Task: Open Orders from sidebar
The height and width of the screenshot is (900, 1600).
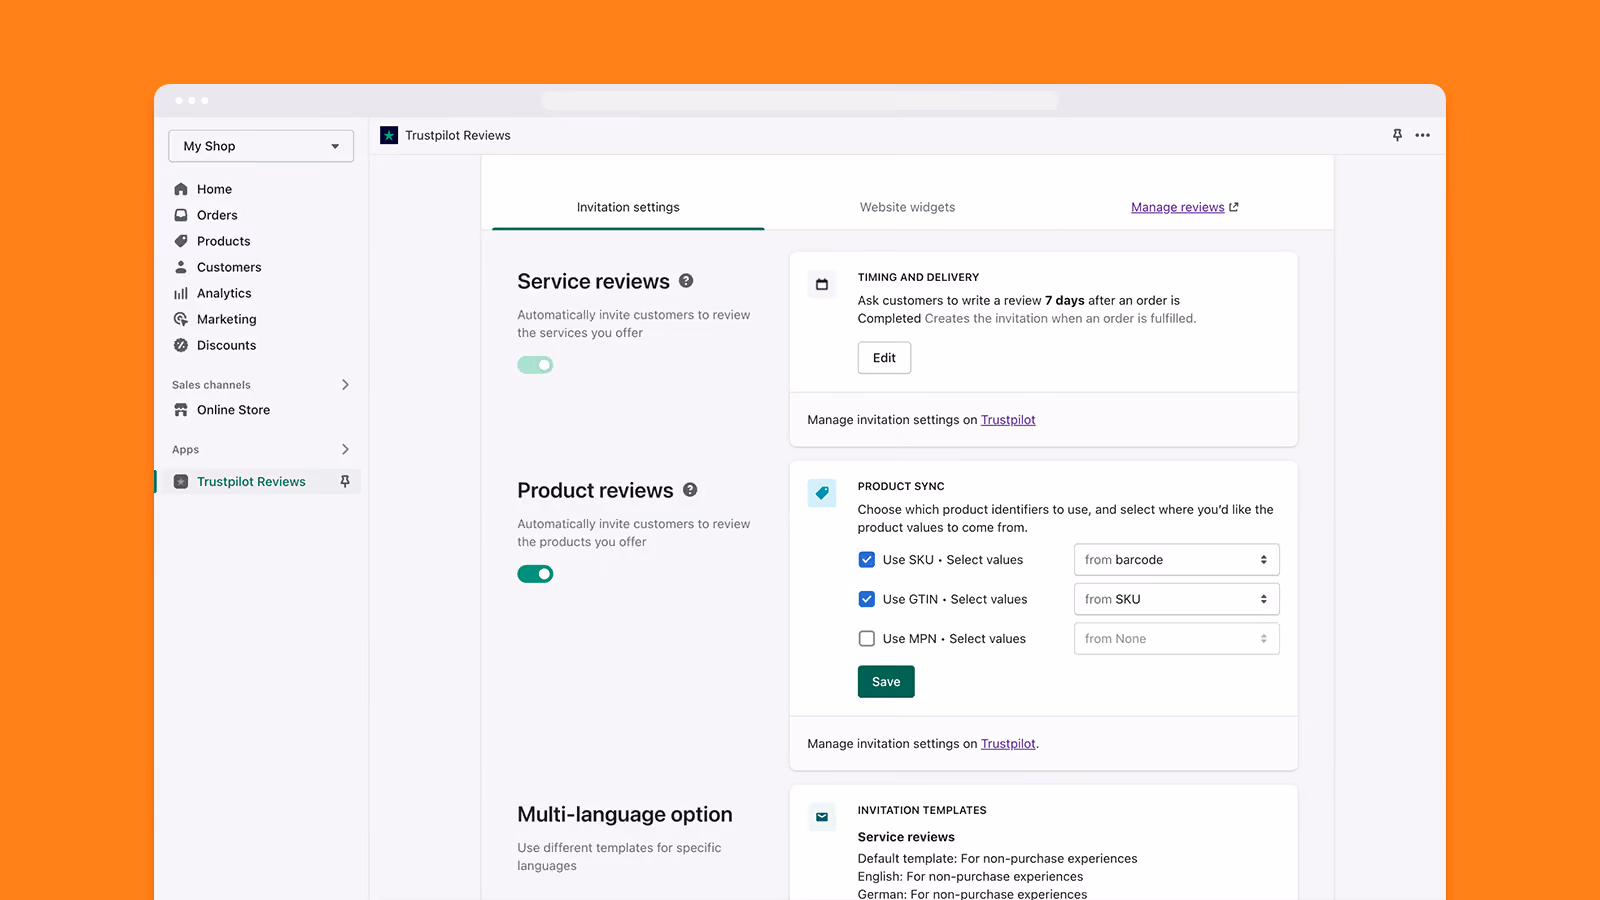Action: [217, 215]
